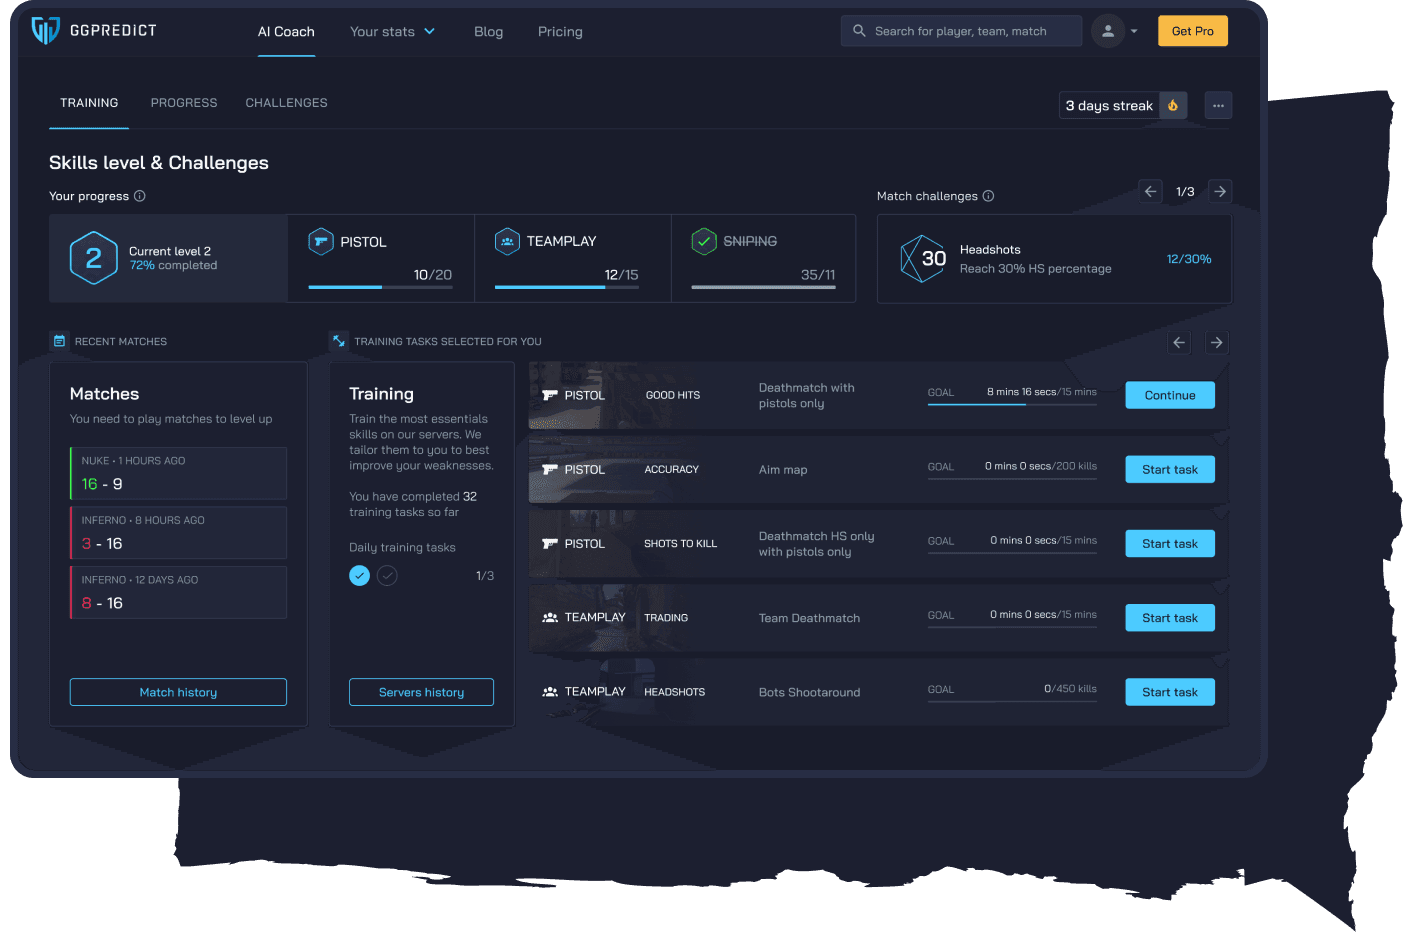Viewport: 1410px width, 944px height.
Task: Click the GGPredict logo
Action: click(x=93, y=30)
